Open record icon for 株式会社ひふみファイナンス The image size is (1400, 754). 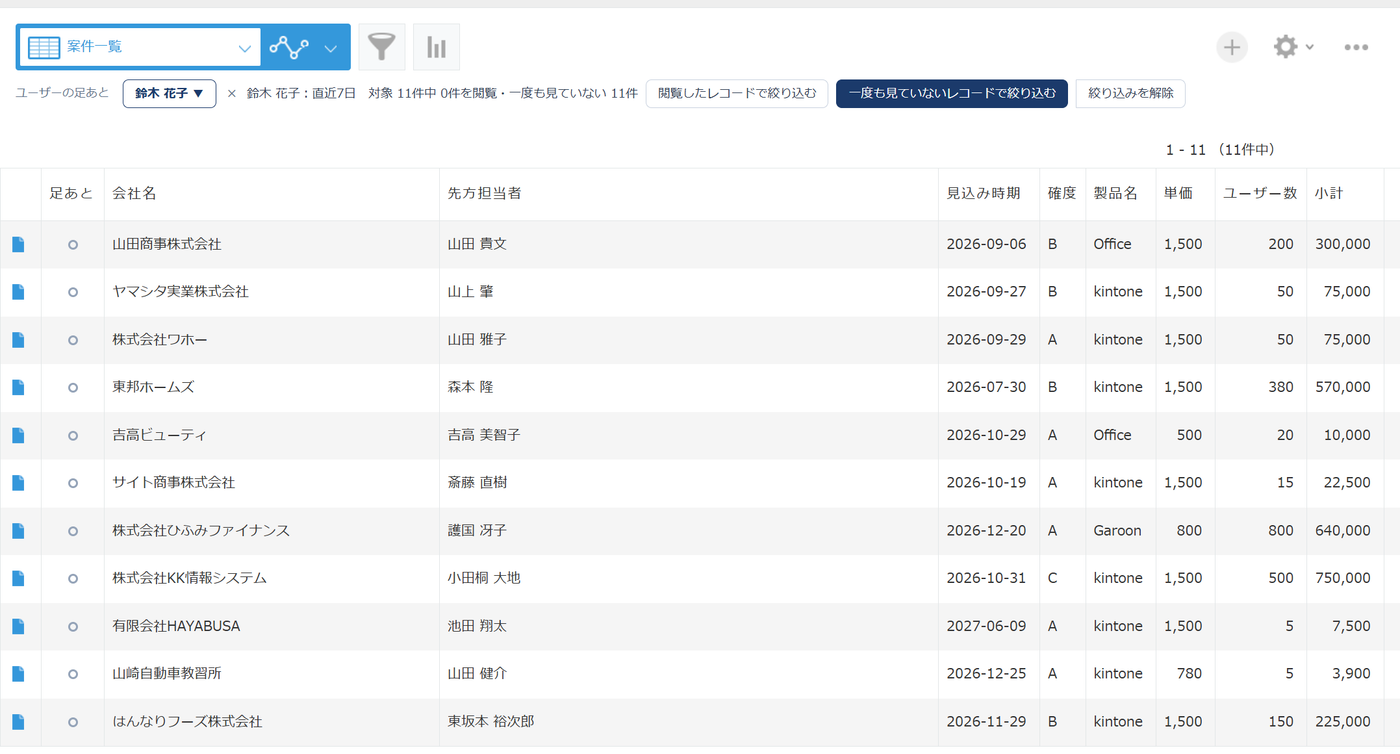pos(18,531)
